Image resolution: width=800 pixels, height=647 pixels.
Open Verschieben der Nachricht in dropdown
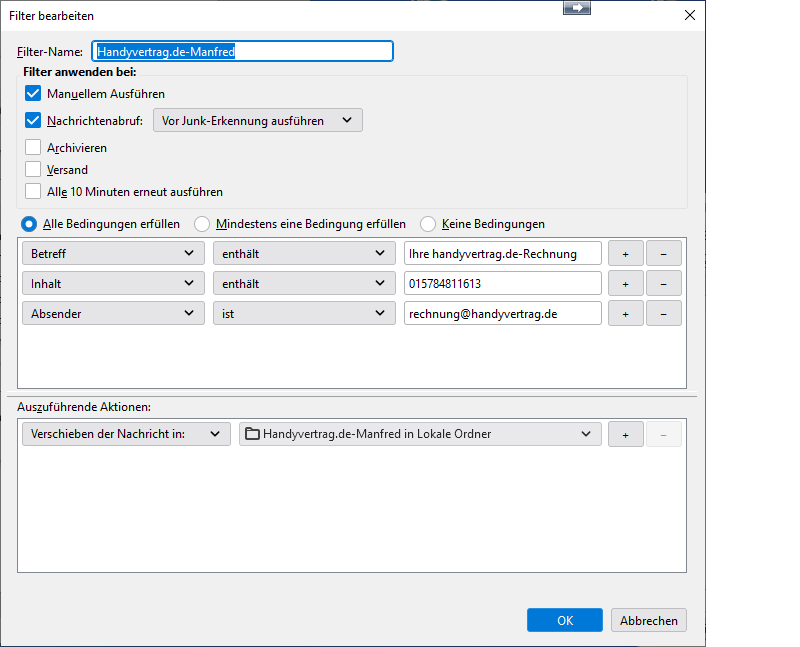click(127, 434)
